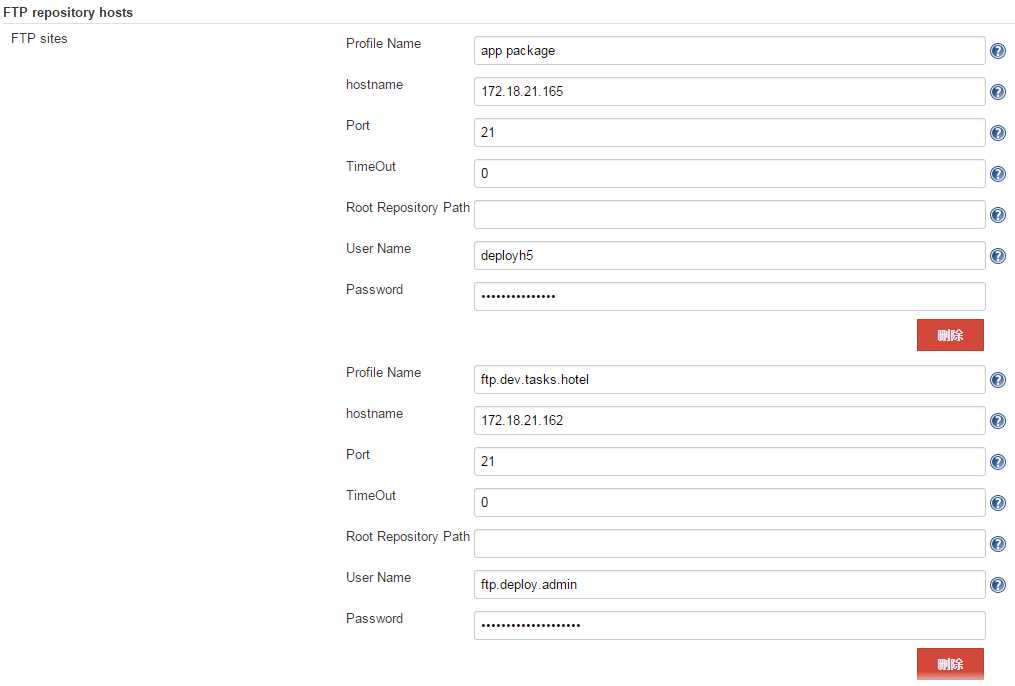
Task: Click the Profile Name field containing app package
Action: pyautogui.click(x=729, y=51)
